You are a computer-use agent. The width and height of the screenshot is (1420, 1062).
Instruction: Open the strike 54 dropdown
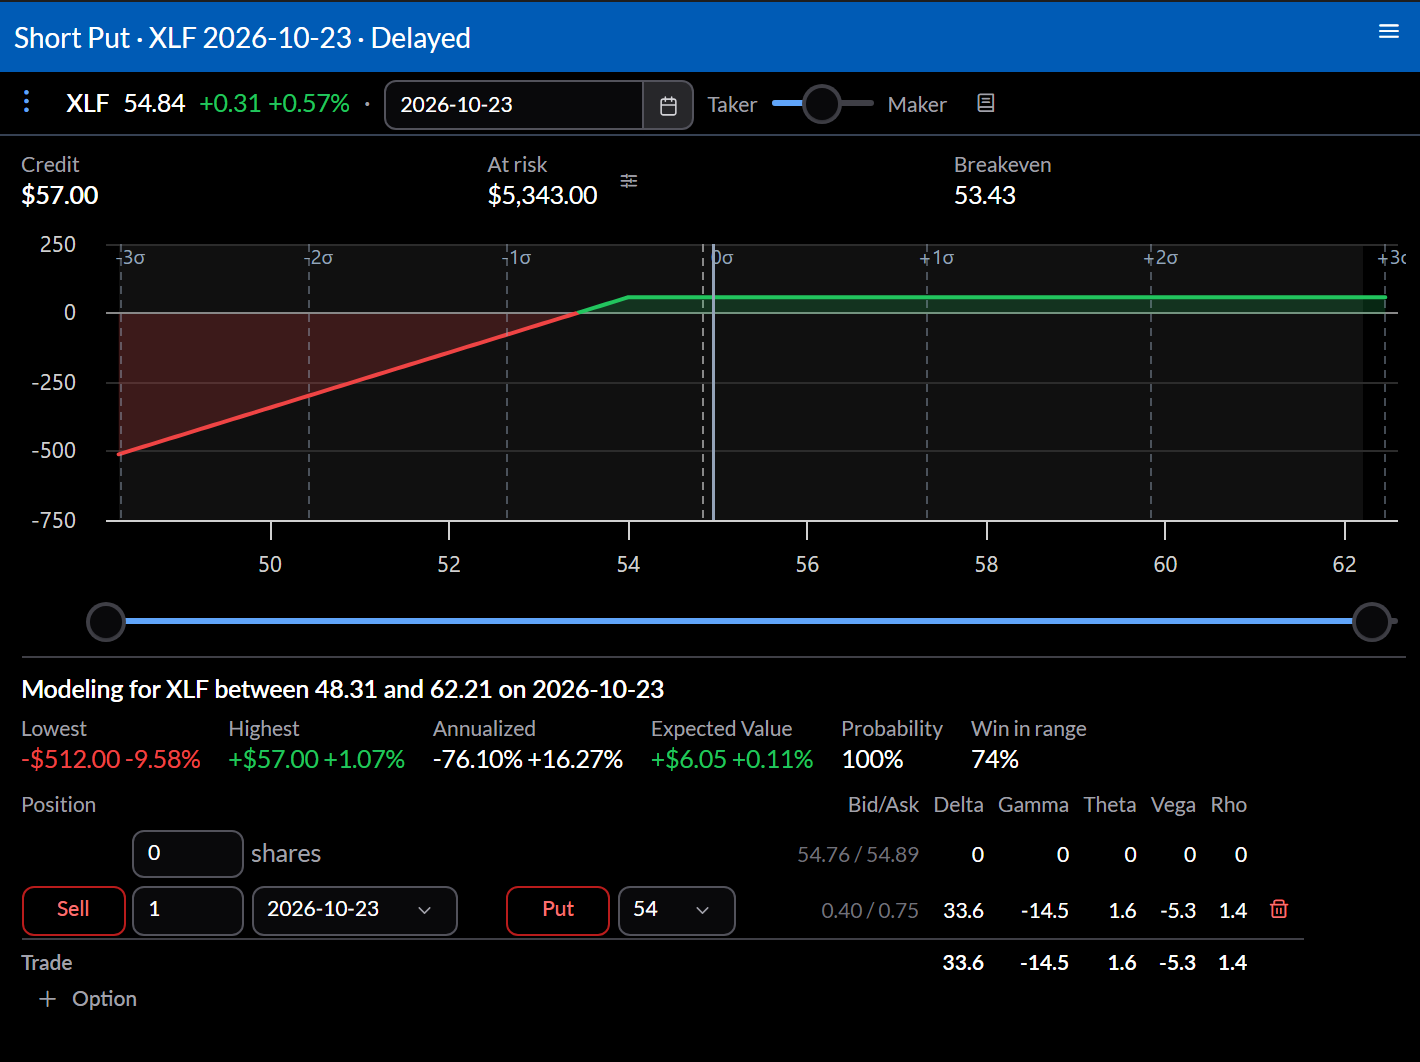676,910
